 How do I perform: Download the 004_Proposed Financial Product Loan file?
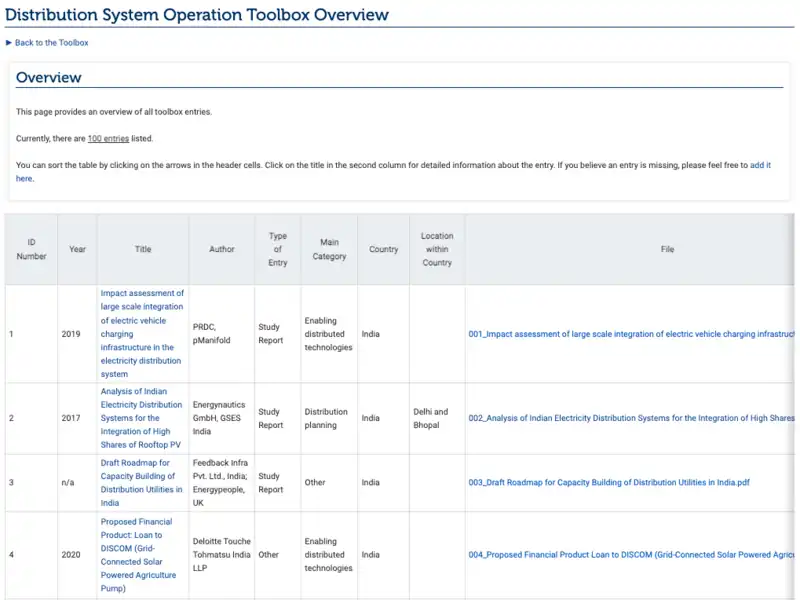tap(631, 555)
